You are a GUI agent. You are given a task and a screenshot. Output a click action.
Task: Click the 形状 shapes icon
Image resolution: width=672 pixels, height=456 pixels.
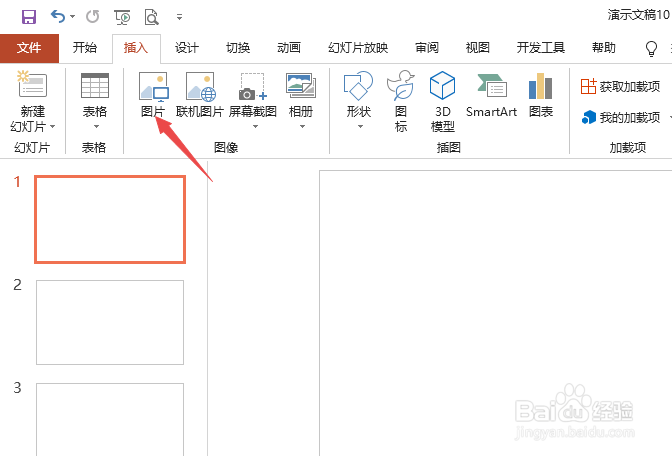pyautogui.click(x=358, y=86)
